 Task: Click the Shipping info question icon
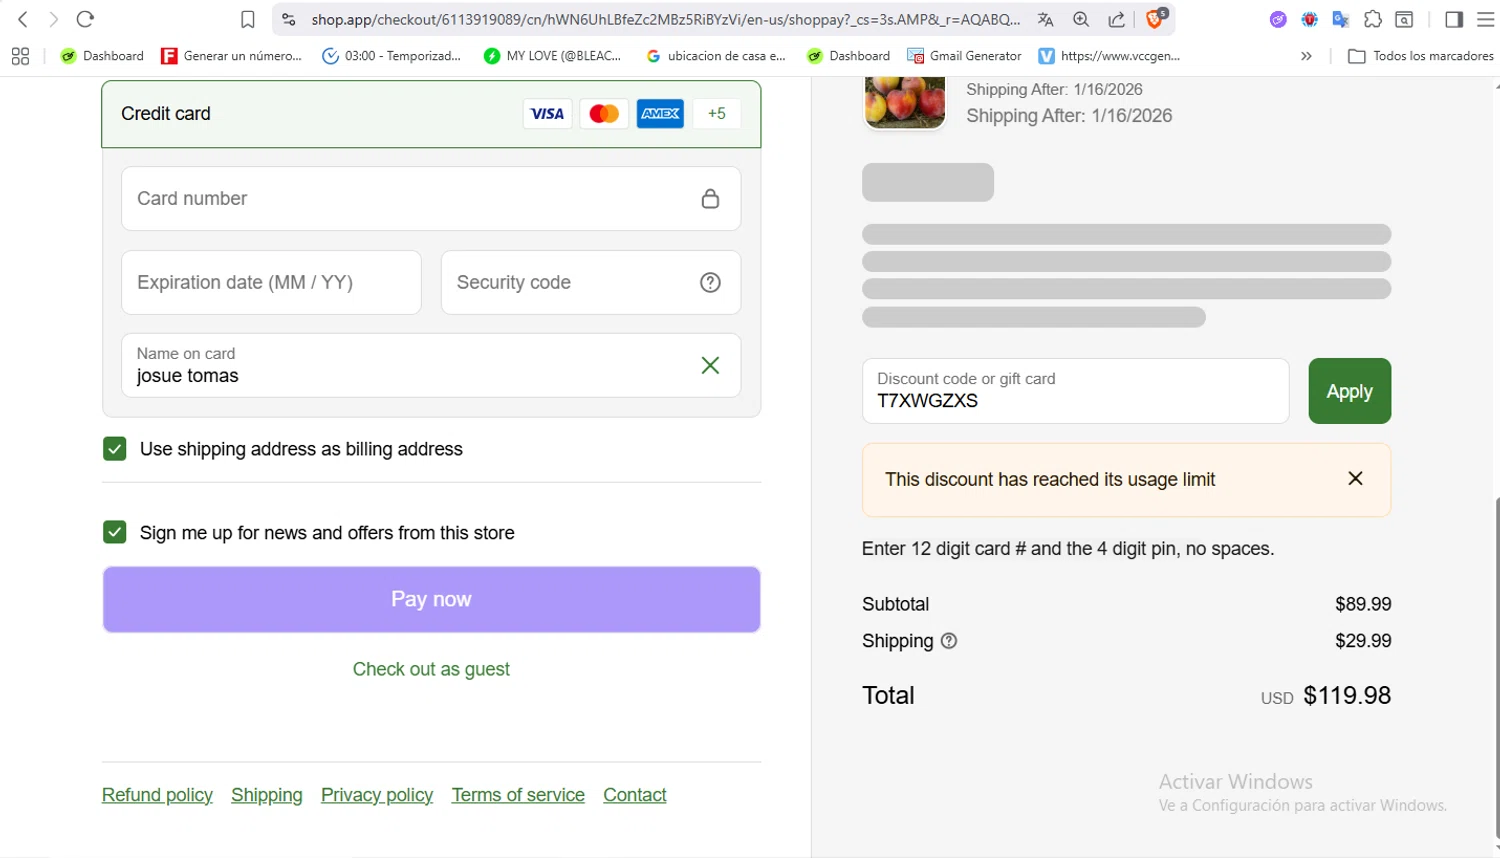click(x=949, y=641)
